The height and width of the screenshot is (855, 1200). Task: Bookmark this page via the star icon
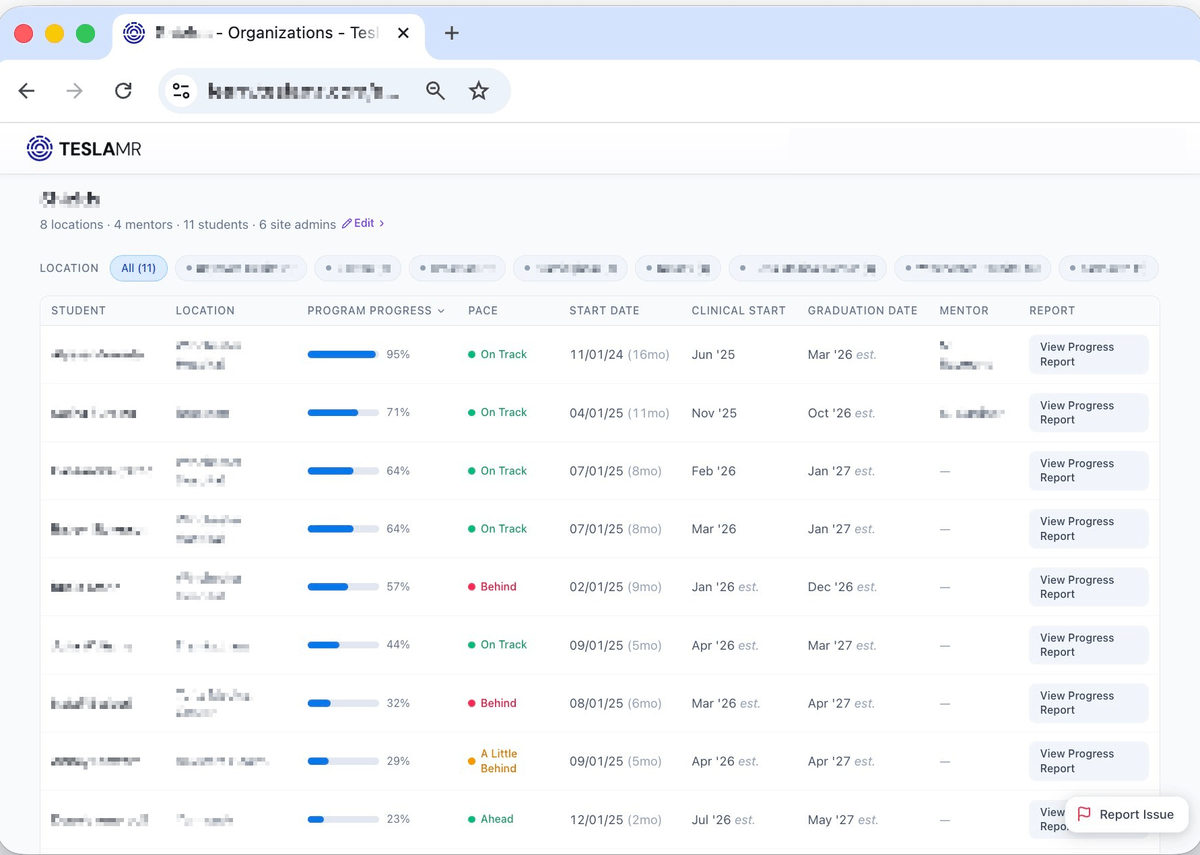point(478,90)
